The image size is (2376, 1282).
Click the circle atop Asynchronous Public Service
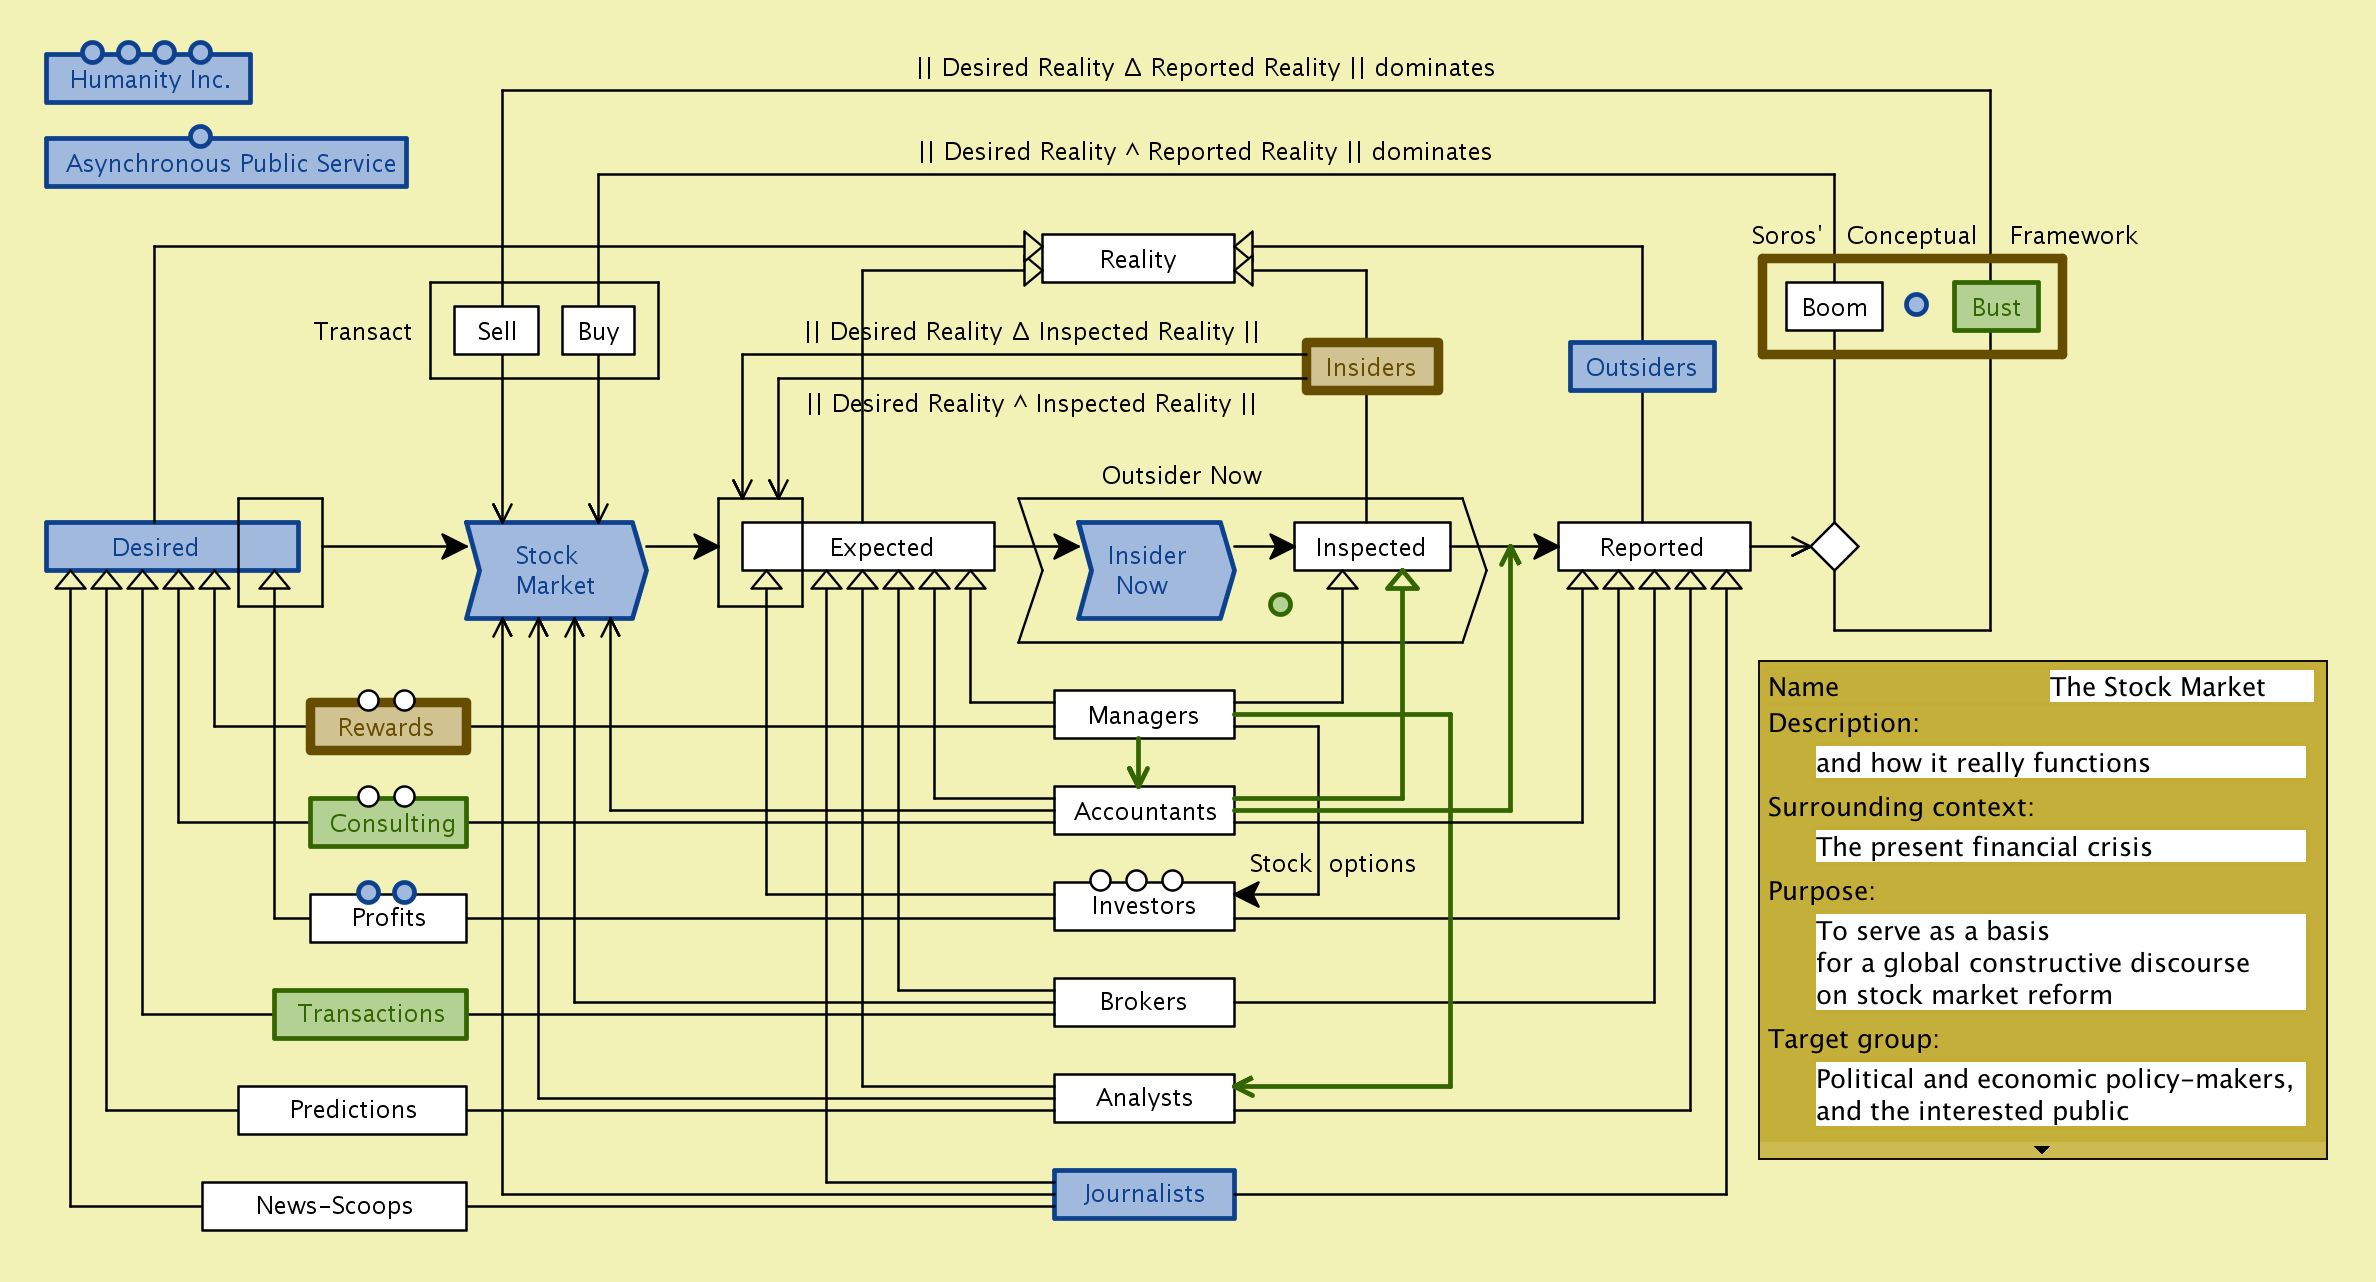tap(200, 136)
